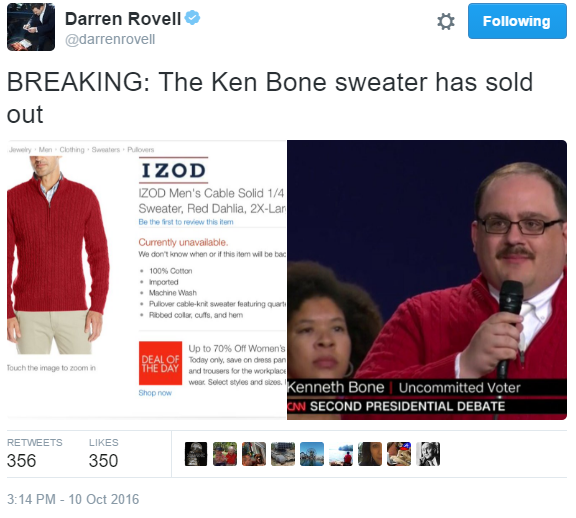Click the blue verified badge
The width and height of the screenshot is (576, 518).
pyautogui.click(x=192, y=18)
